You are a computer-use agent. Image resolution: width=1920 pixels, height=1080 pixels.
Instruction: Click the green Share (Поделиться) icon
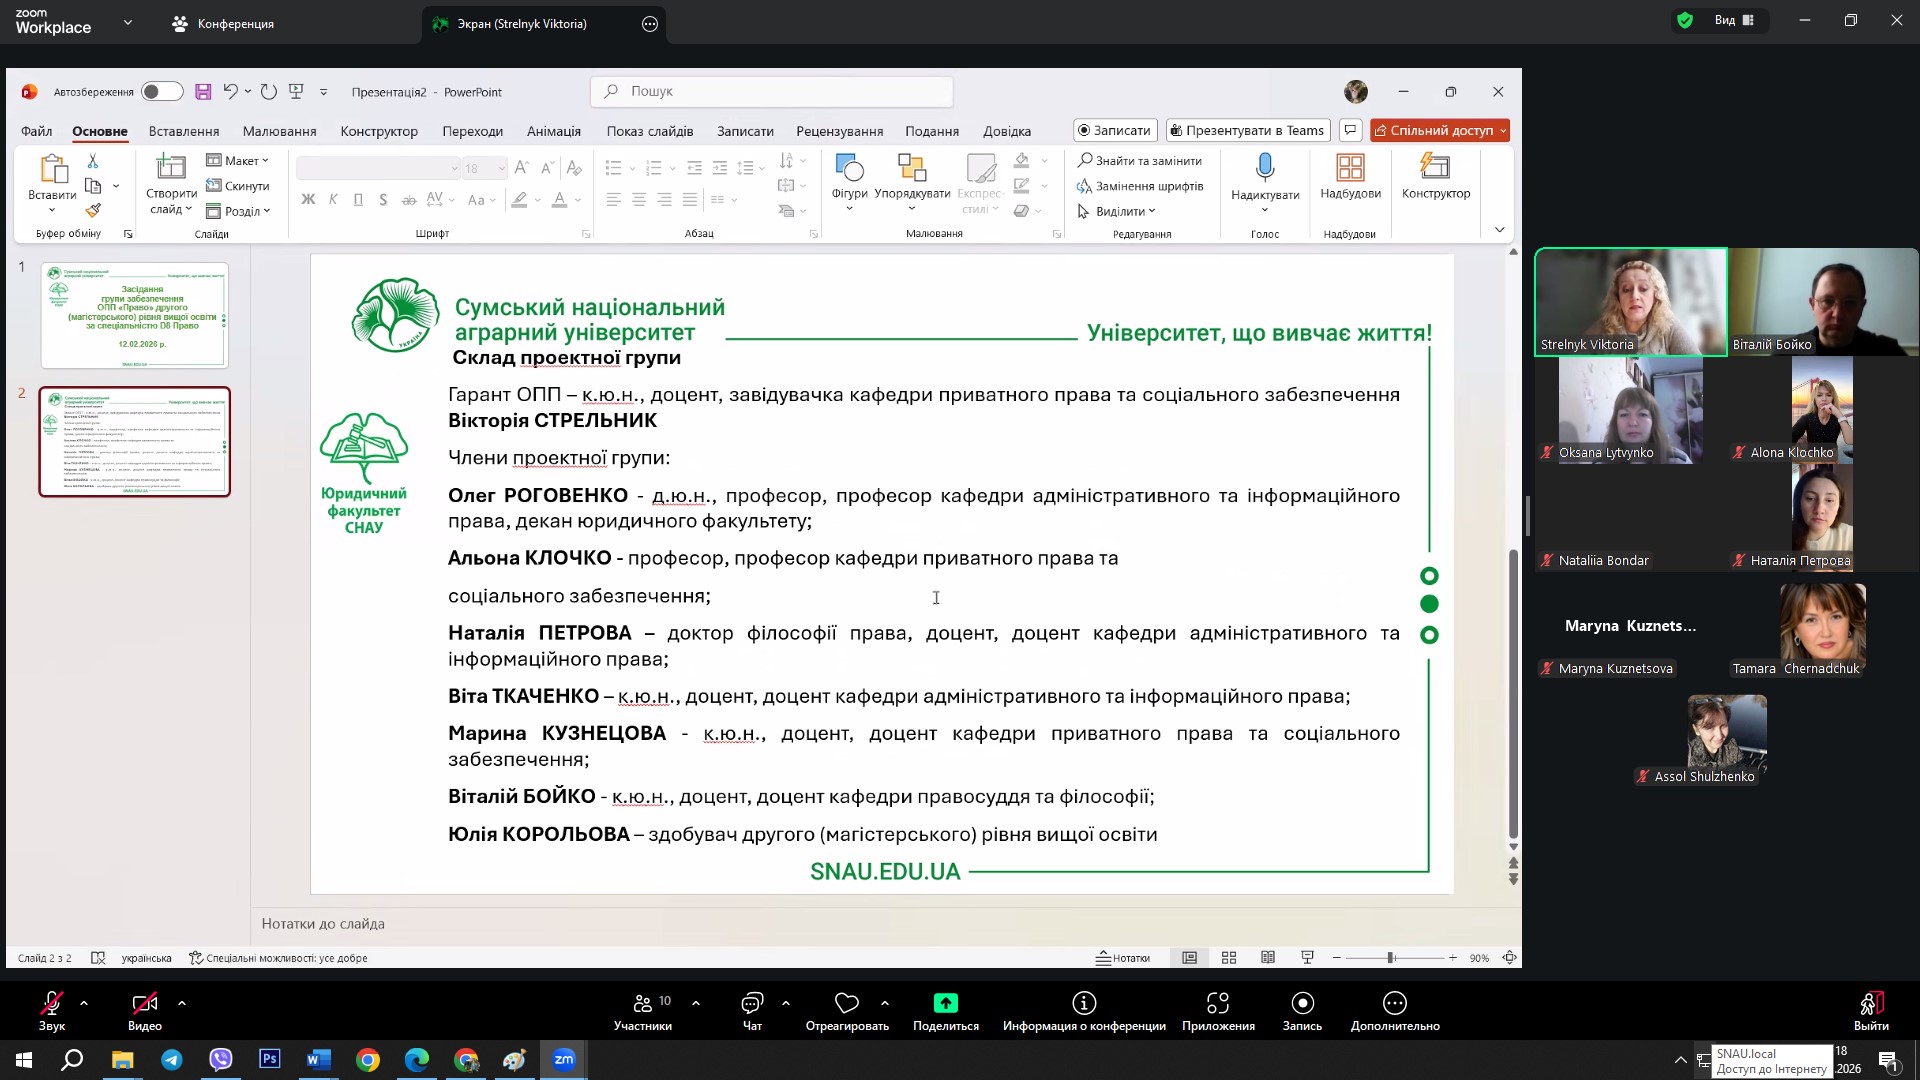[945, 1003]
